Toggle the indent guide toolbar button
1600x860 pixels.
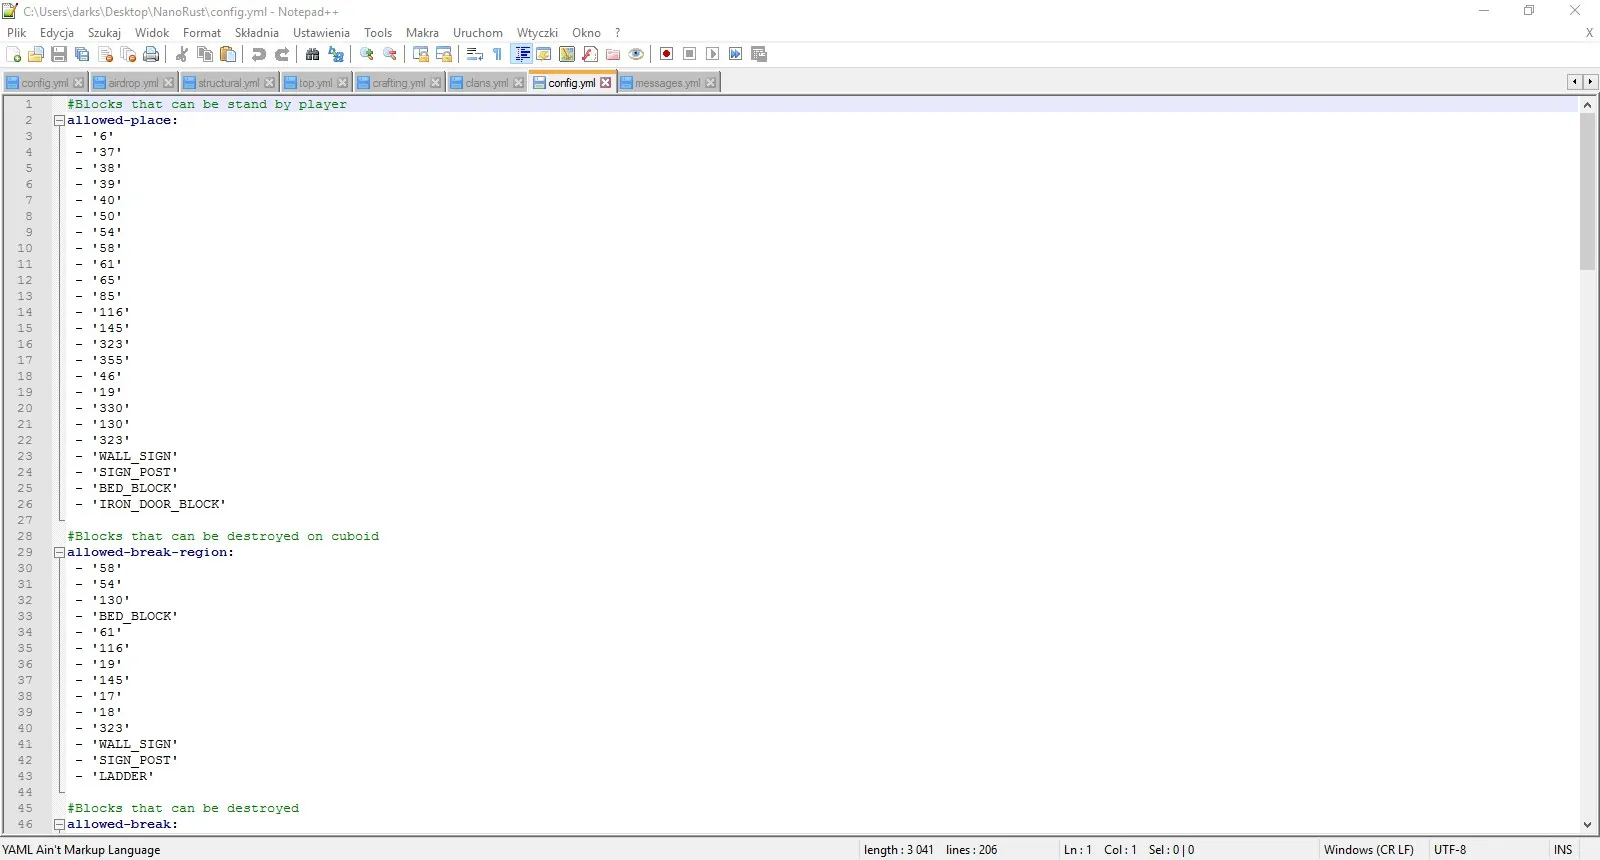[522, 54]
